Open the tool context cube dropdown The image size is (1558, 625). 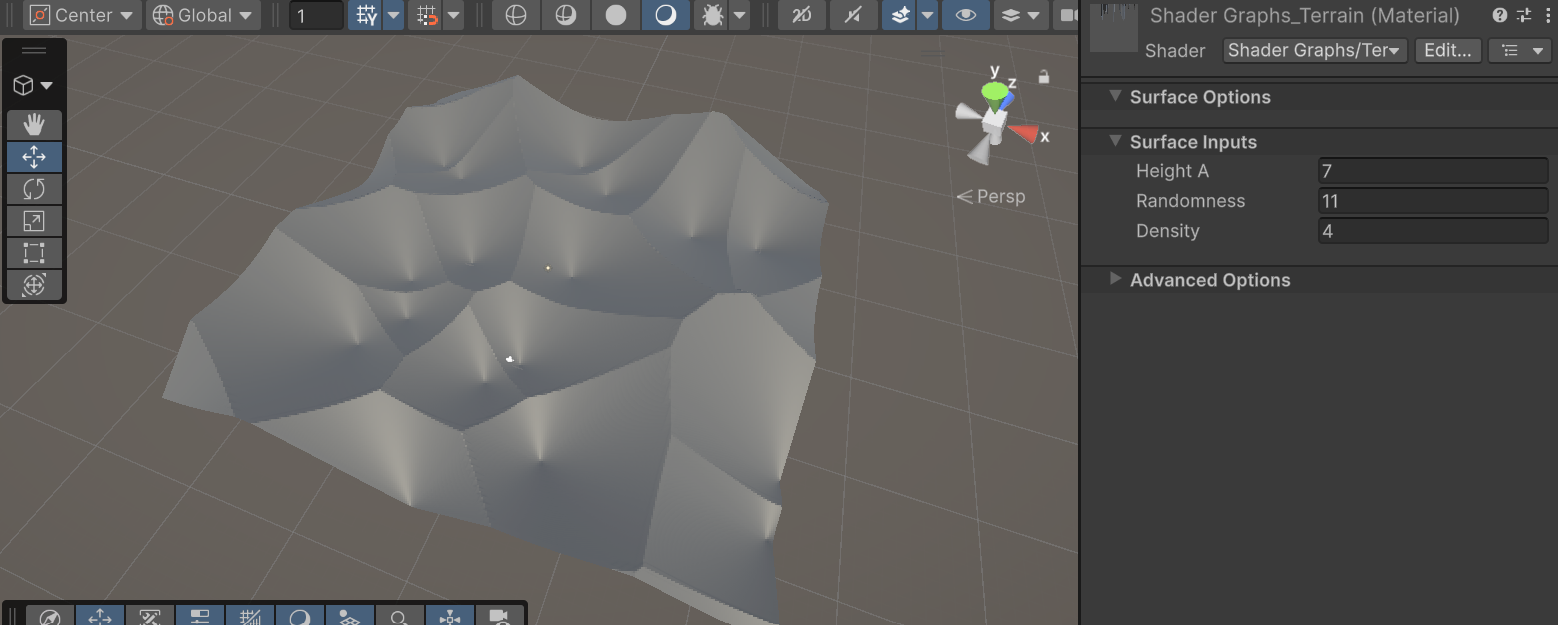point(33,86)
